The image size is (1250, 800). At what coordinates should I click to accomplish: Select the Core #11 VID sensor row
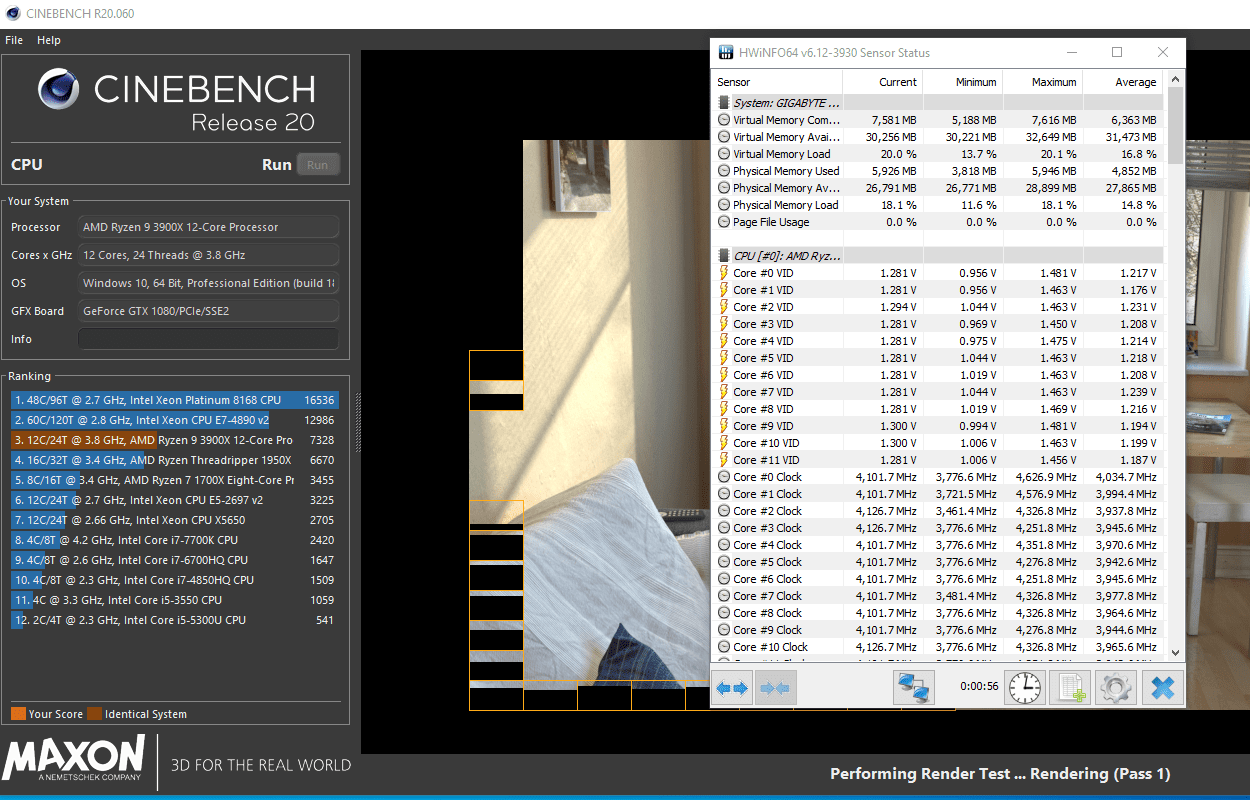tap(938, 460)
